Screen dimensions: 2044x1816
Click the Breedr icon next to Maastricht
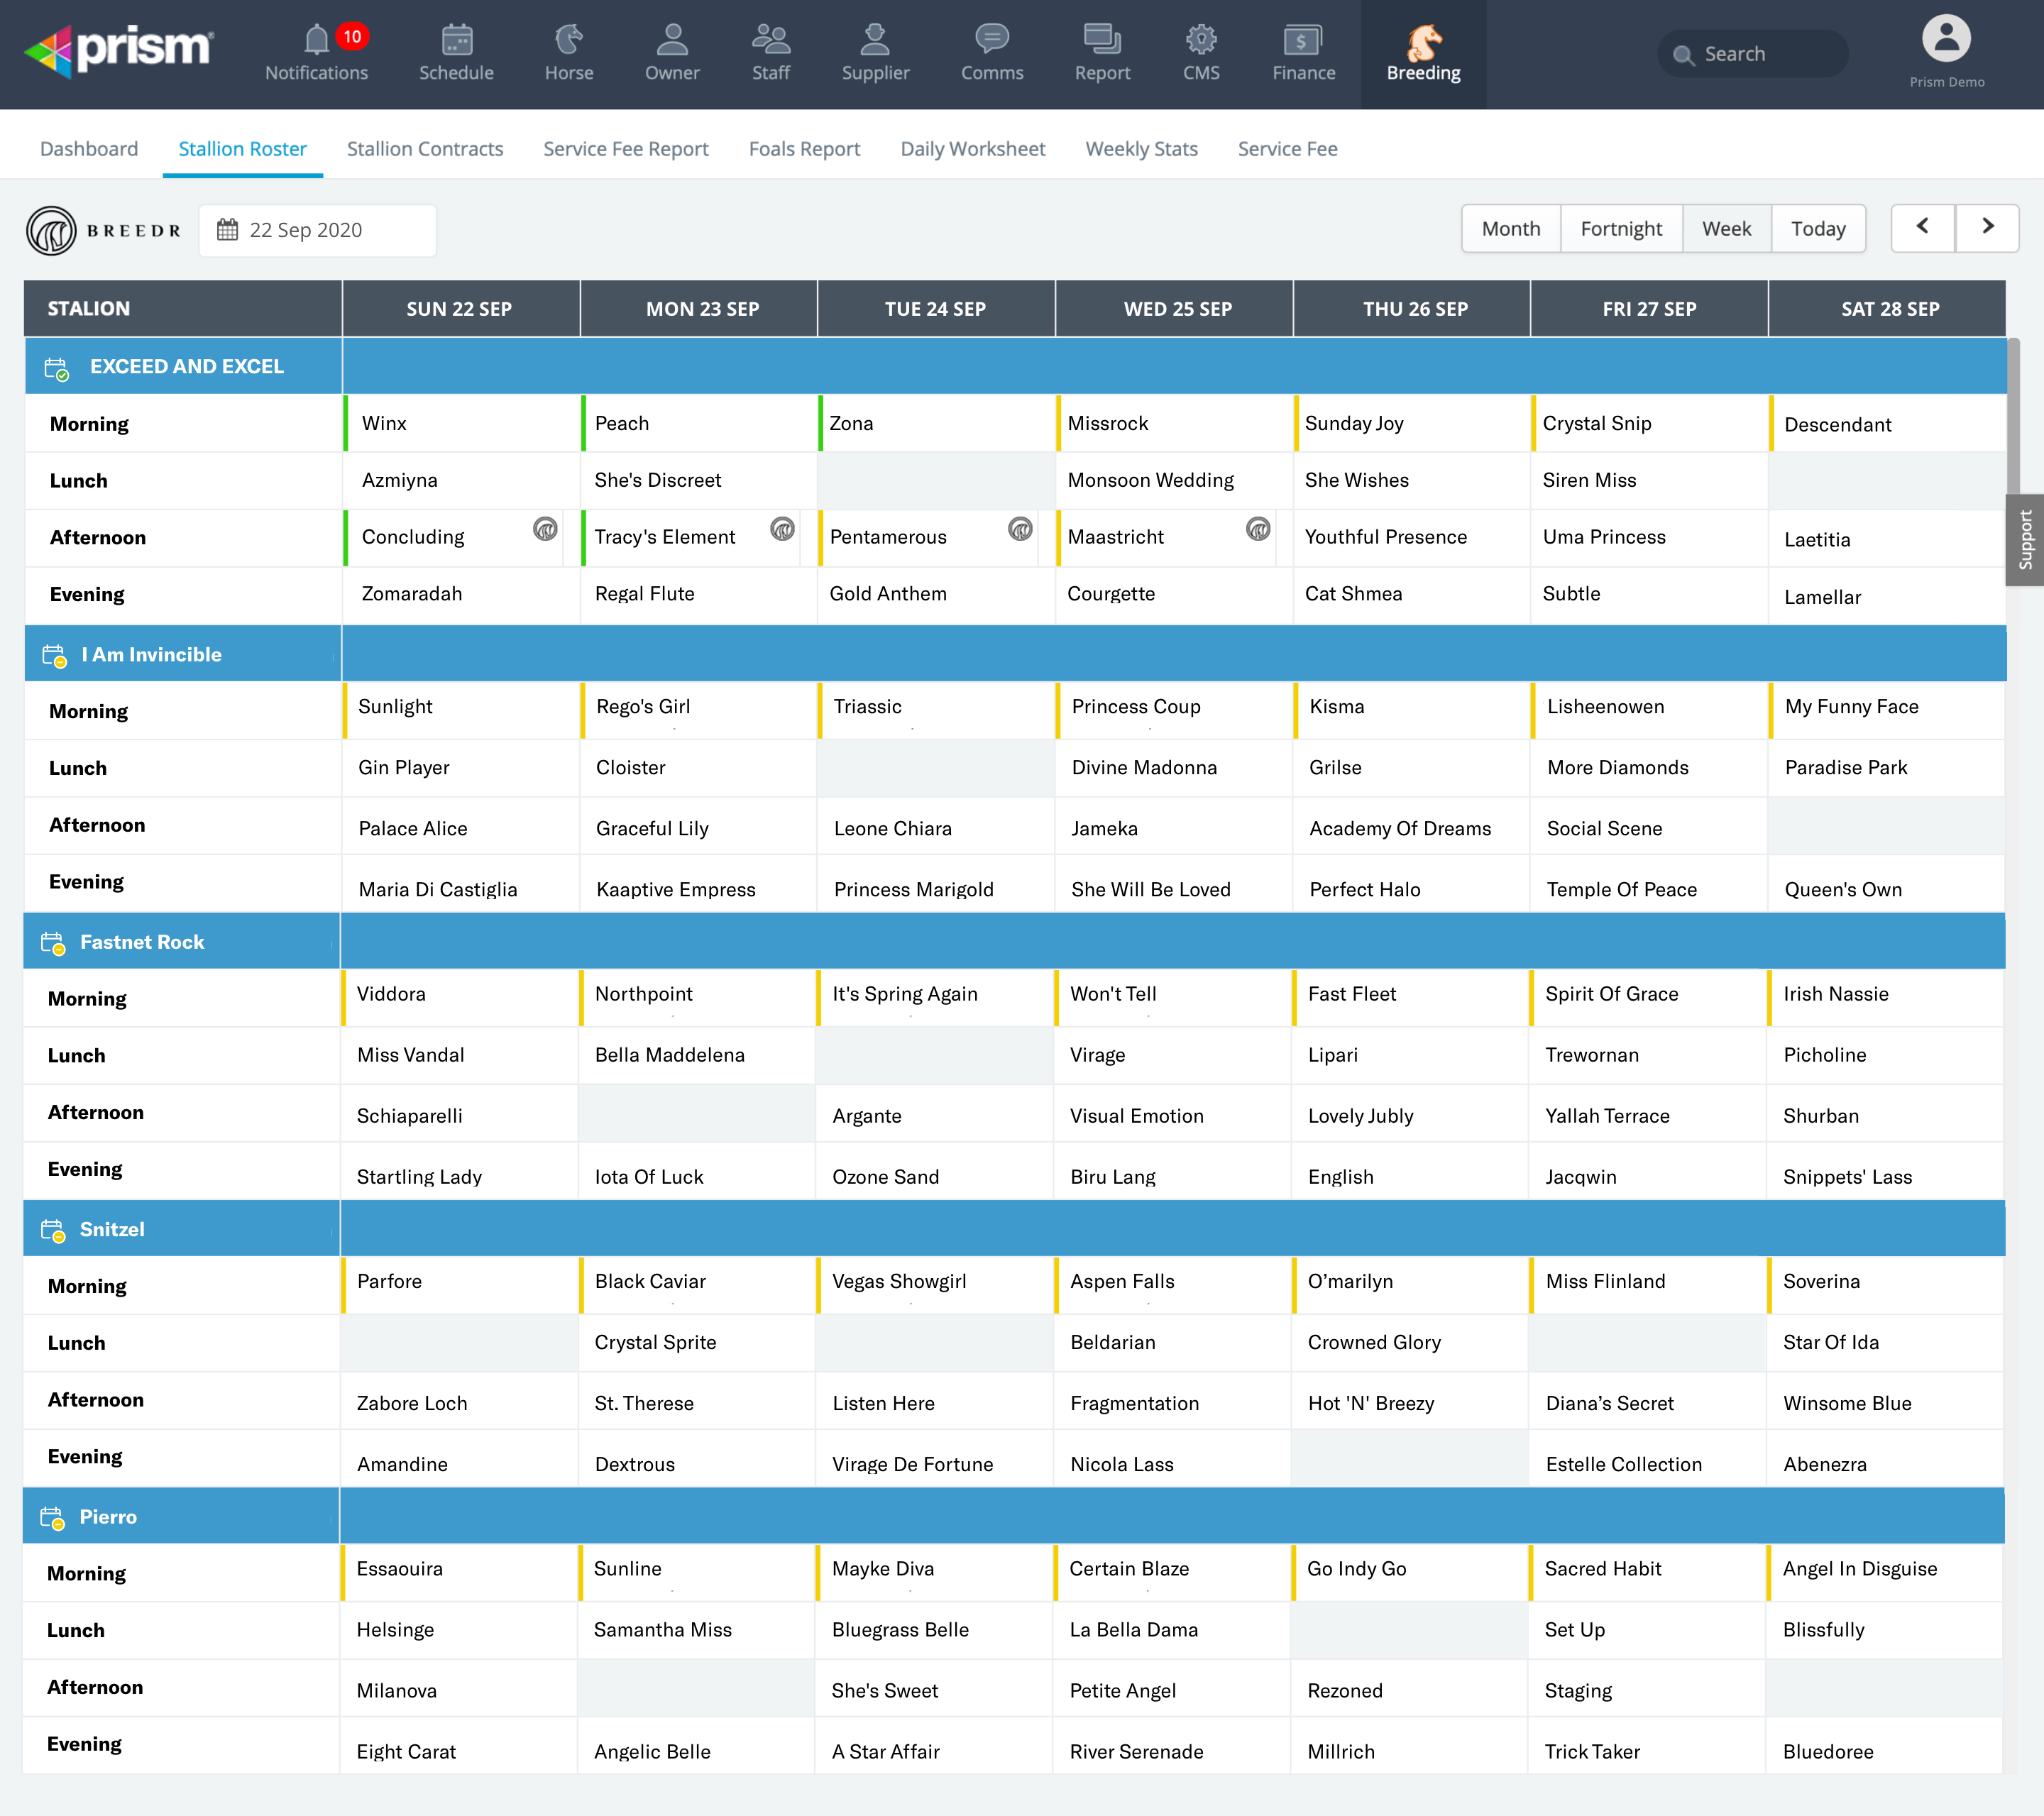pos(1258,529)
